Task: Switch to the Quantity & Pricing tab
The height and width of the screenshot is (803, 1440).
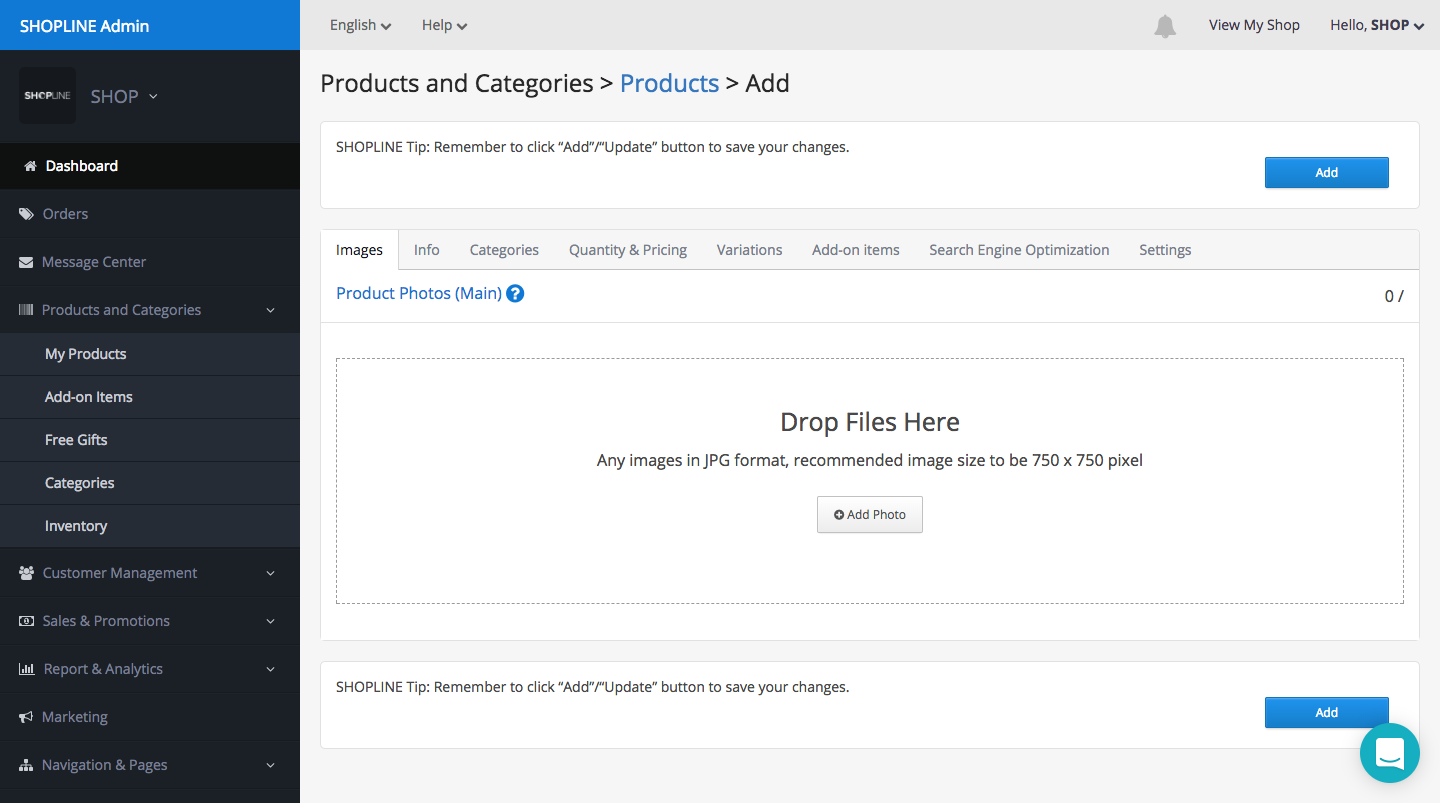Action: (x=627, y=250)
